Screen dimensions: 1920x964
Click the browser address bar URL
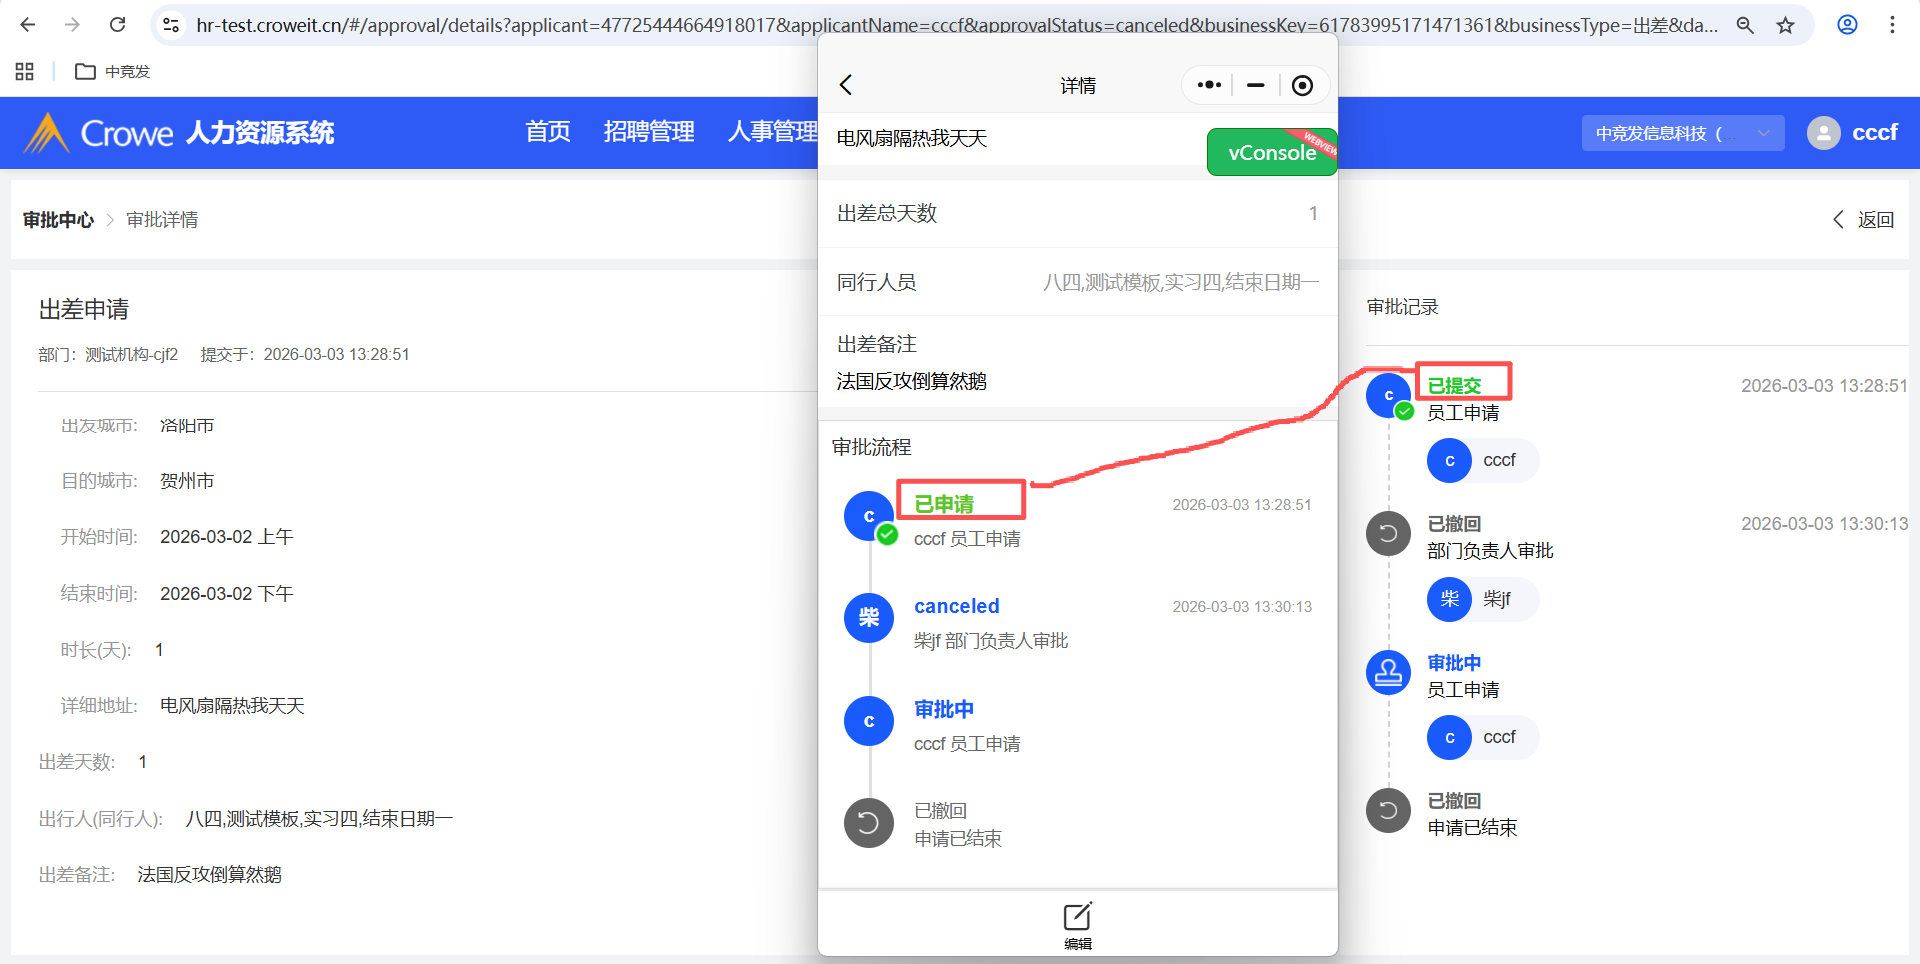tap(957, 25)
